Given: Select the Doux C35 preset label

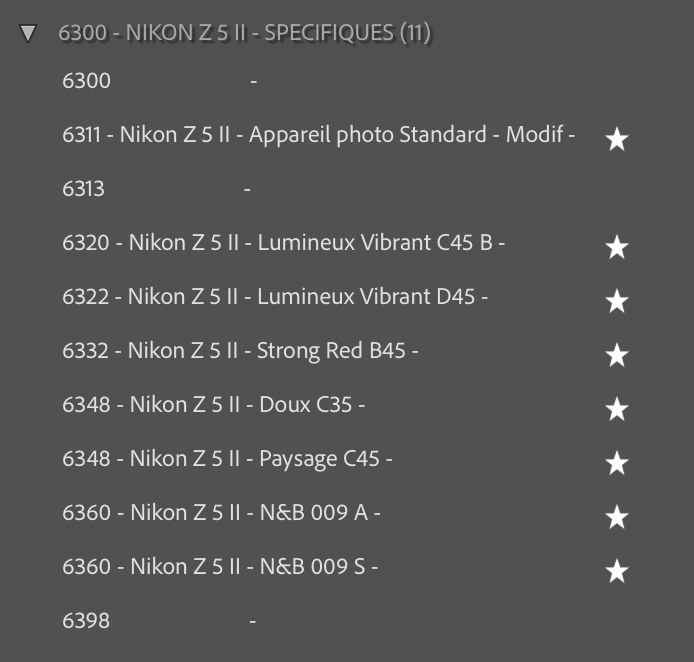Looking at the screenshot, I should [x=213, y=405].
